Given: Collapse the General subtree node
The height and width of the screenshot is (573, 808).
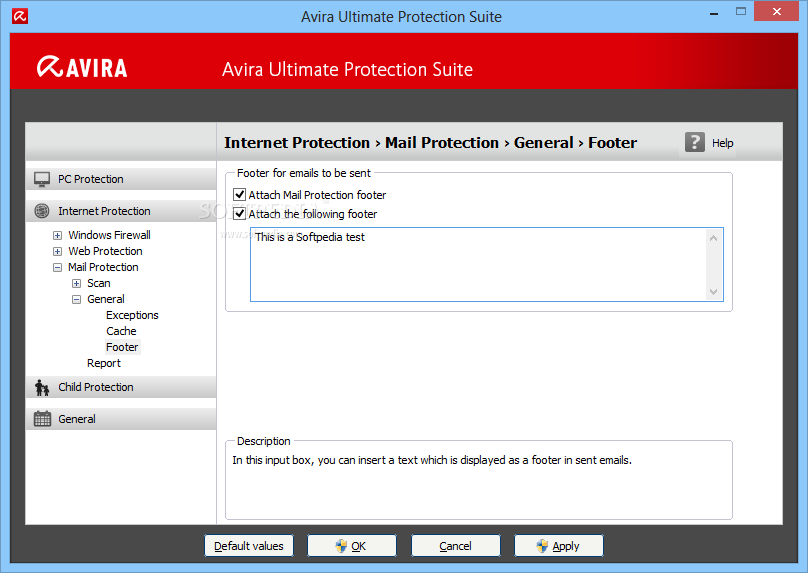Looking at the screenshot, I should click(76, 299).
